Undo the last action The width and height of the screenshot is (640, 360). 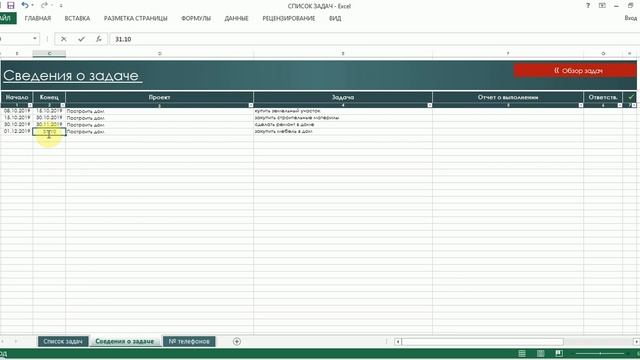[x=24, y=5]
